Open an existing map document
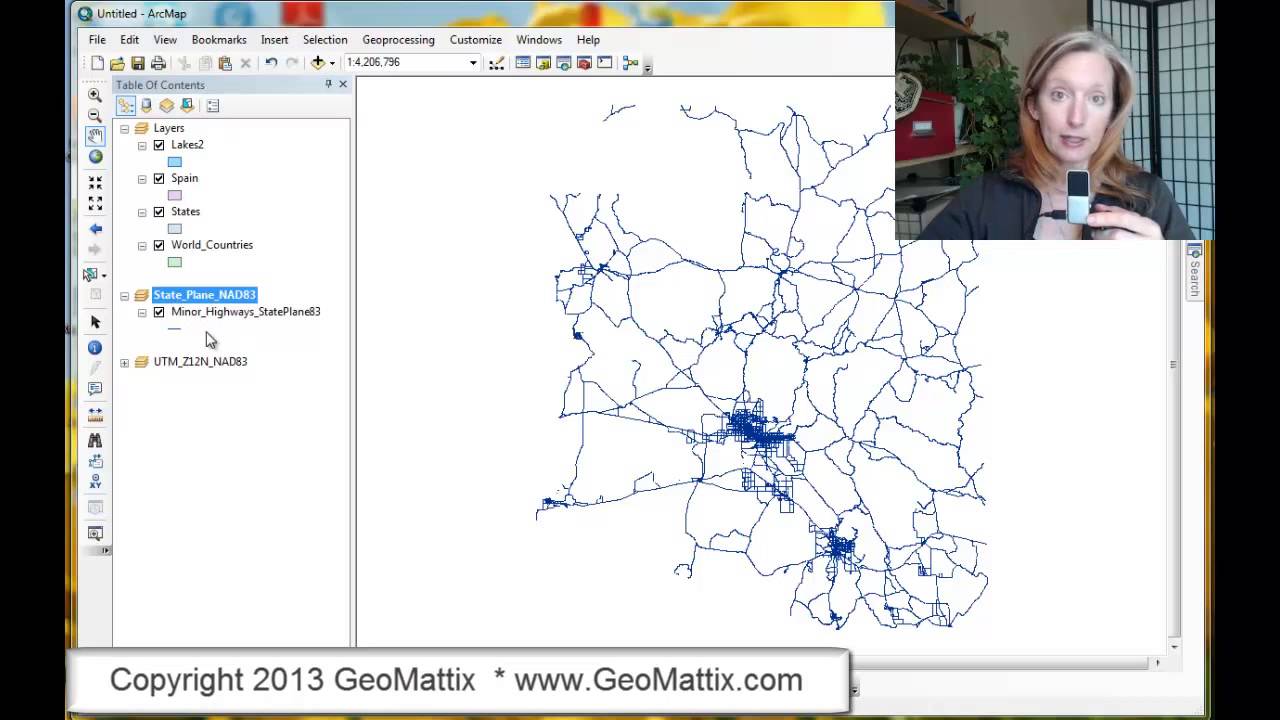Viewport: 1280px width, 720px height. click(x=117, y=63)
